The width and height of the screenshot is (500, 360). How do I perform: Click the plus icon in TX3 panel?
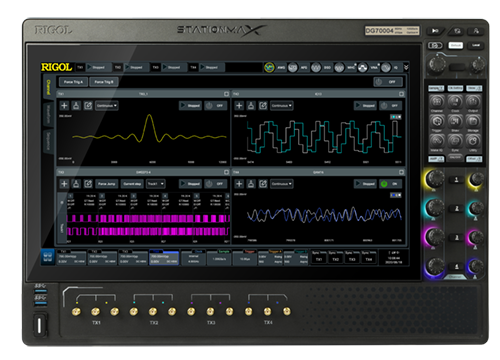coord(64,184)
